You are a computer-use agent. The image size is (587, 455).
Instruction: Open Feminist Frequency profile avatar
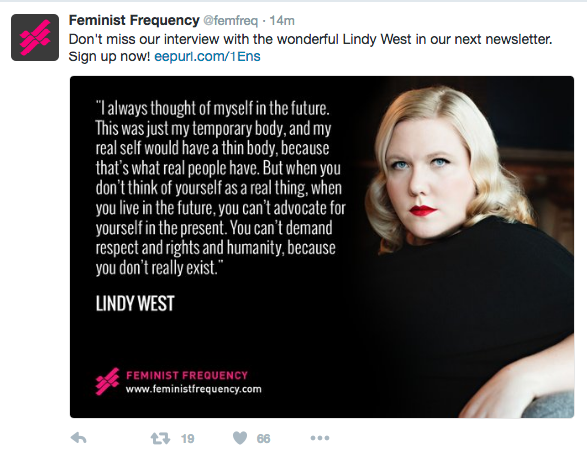35,37
